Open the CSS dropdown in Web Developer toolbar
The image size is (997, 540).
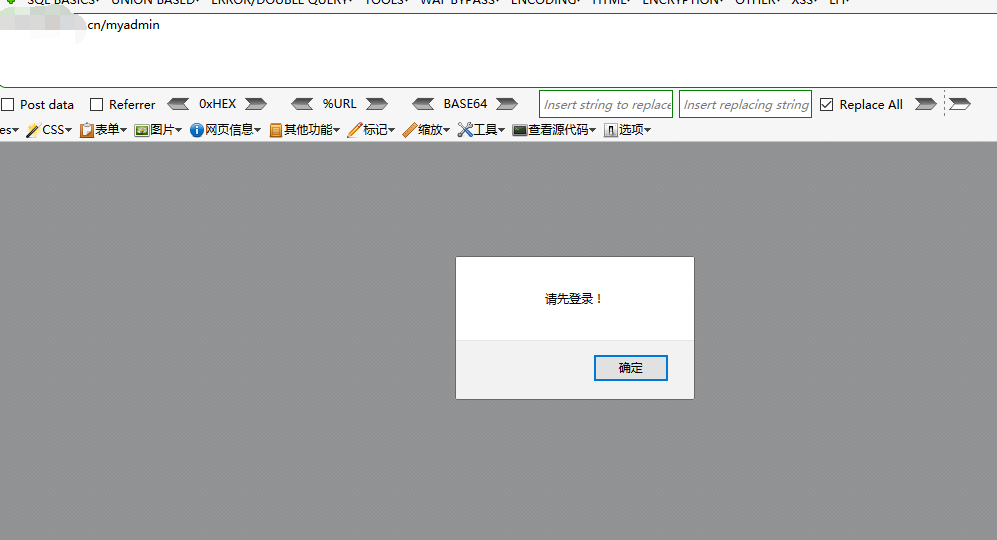[x=49, y=130]
